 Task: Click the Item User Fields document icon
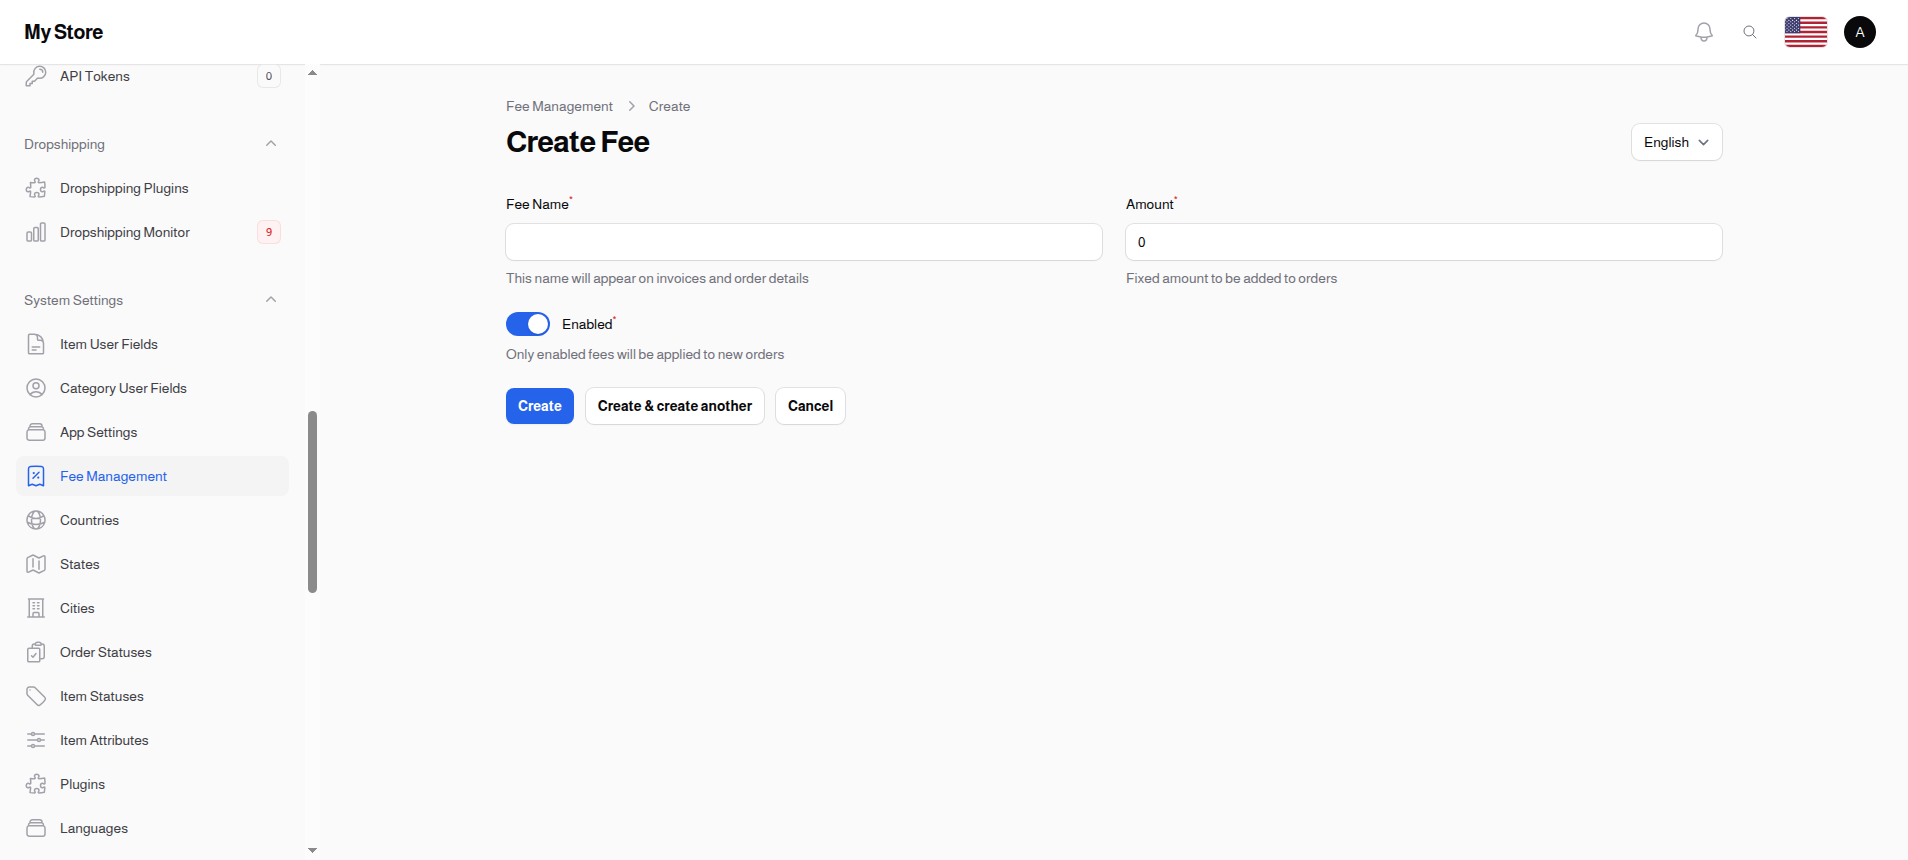(x=36, y=344)
